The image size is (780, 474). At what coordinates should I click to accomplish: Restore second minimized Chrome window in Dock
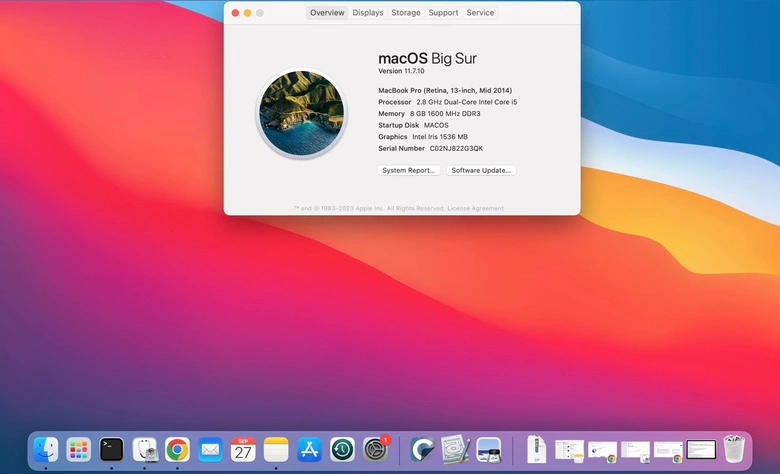click(x=668, y=452)
